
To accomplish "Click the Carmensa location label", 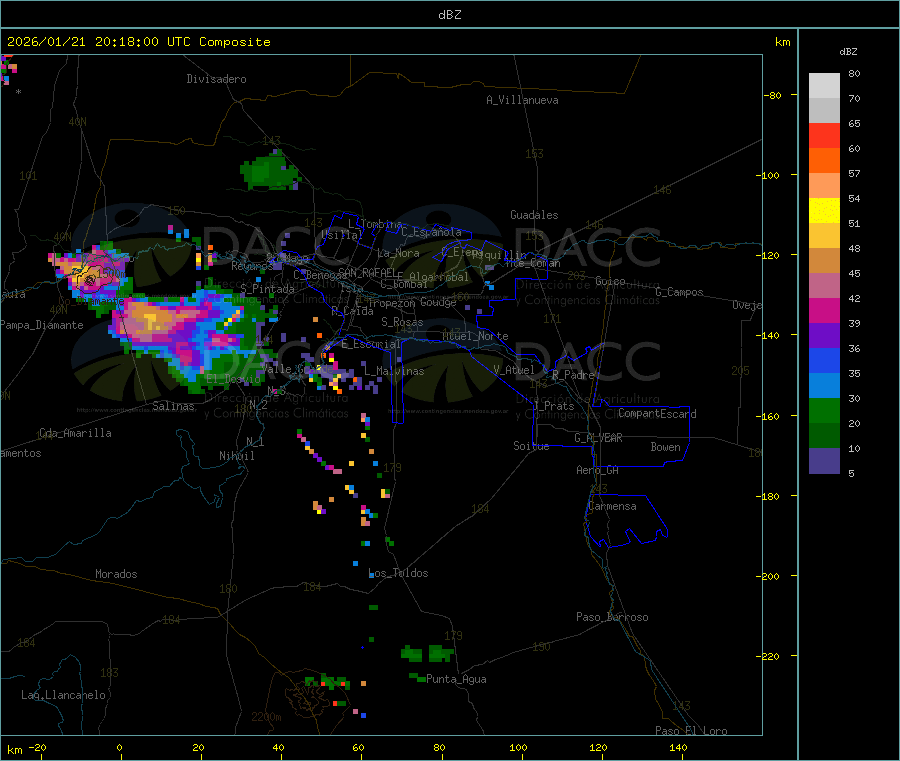I will tap(612, 506).
